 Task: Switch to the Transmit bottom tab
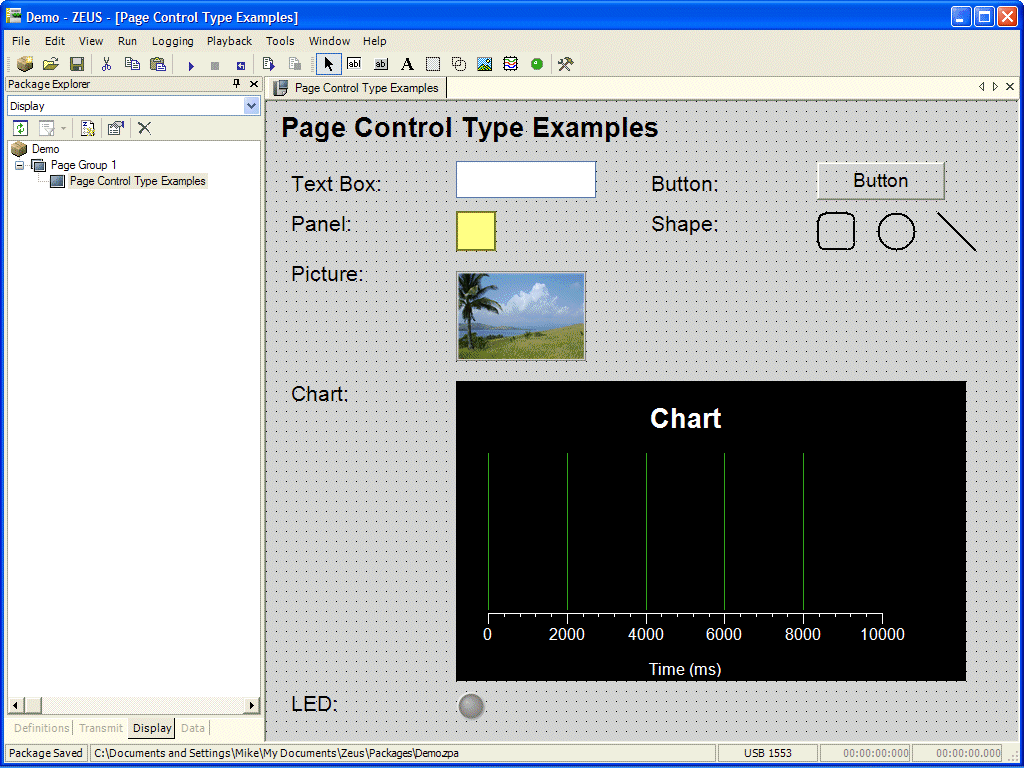tap(101, 728)
